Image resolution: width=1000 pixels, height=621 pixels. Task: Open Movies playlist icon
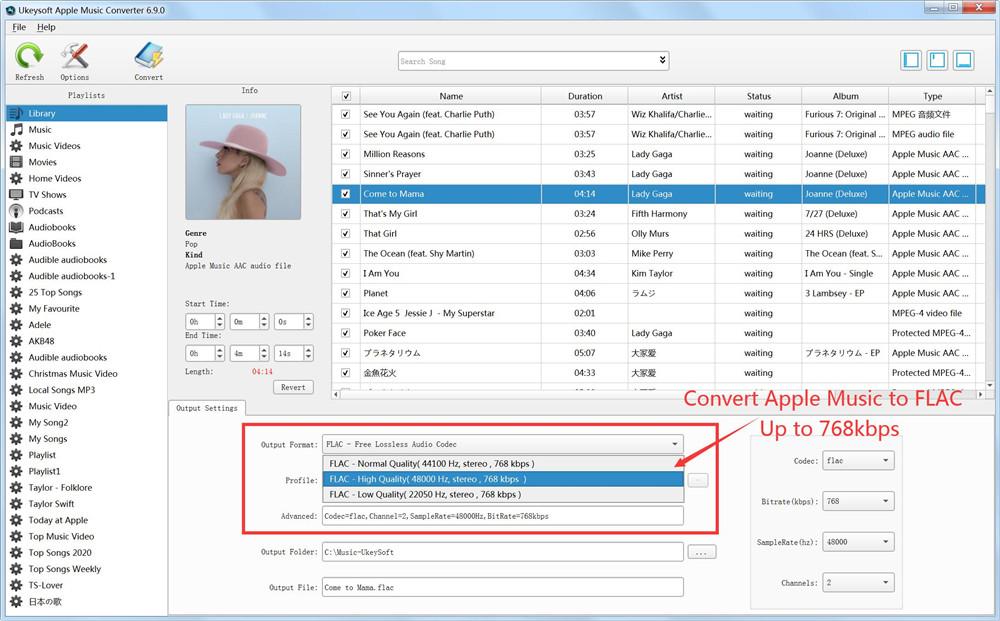point(17,162)
